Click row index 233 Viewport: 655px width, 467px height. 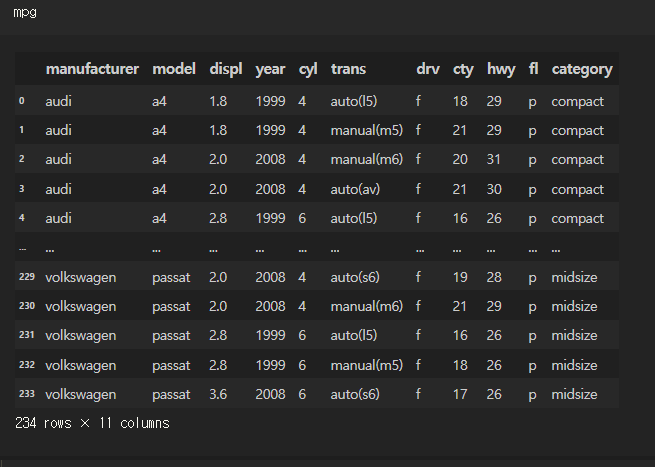coord(27,393)
